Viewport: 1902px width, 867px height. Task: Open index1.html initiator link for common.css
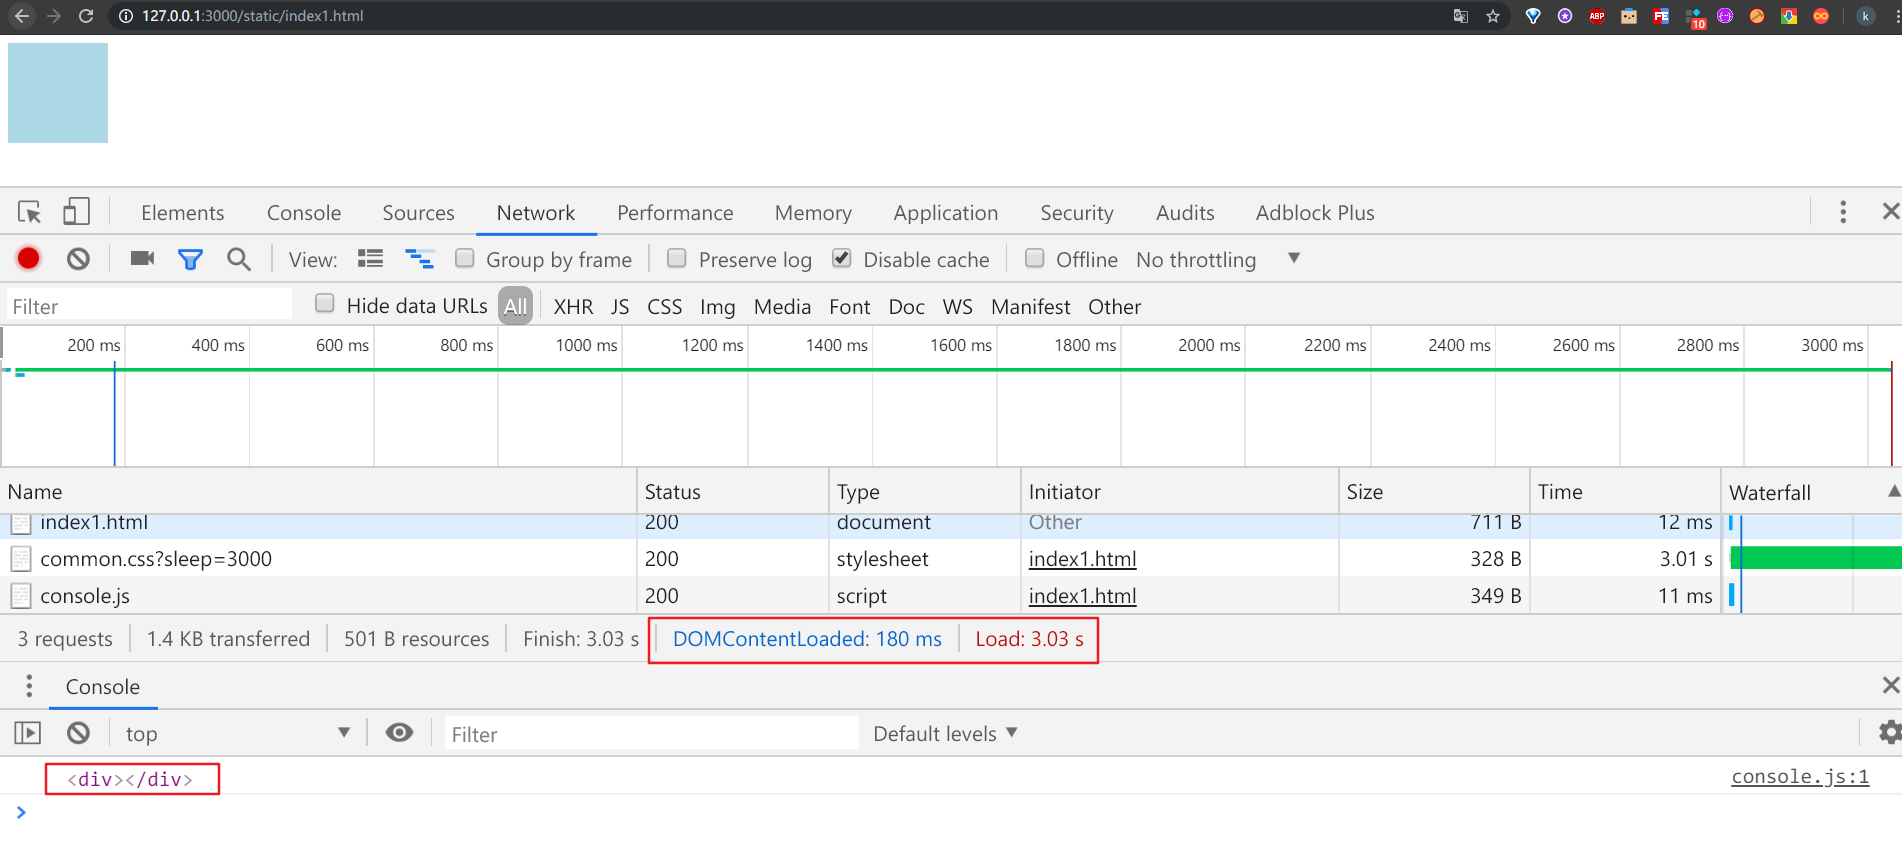1082,558
